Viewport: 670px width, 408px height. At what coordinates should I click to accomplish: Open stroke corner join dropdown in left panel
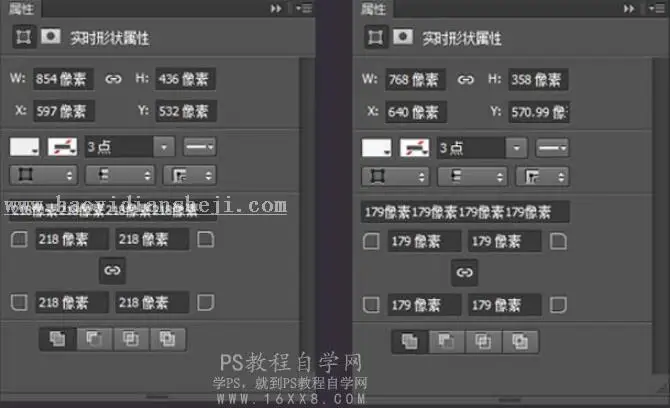coord(190,175)
